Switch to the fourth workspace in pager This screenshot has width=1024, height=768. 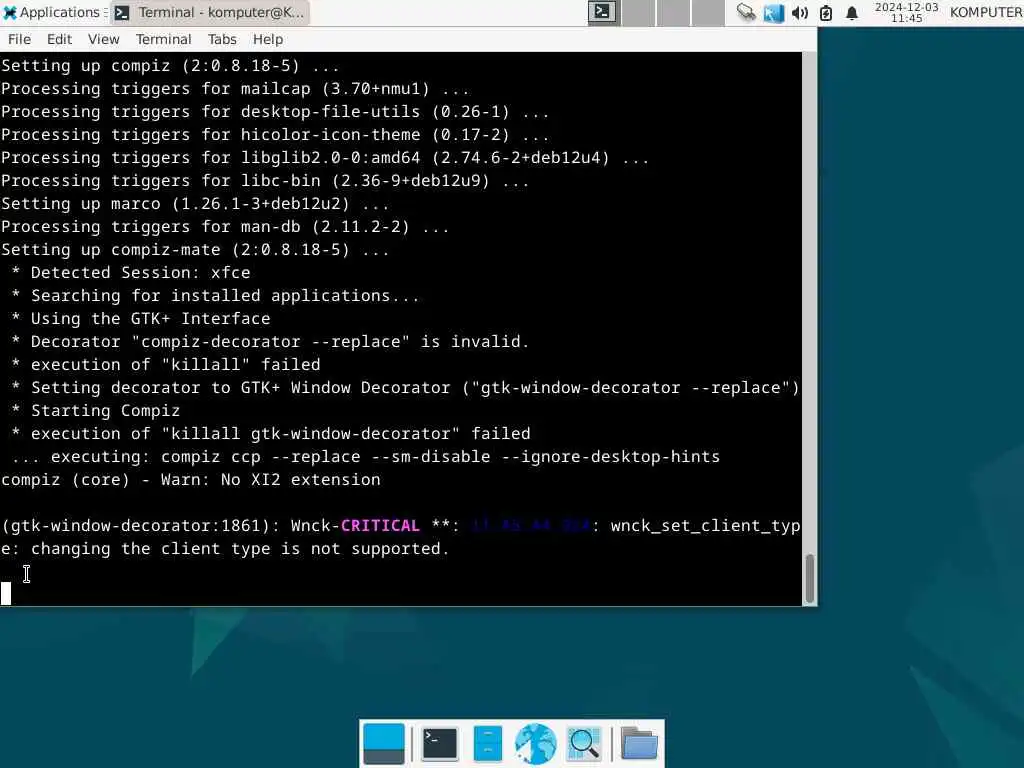point(709,12)
